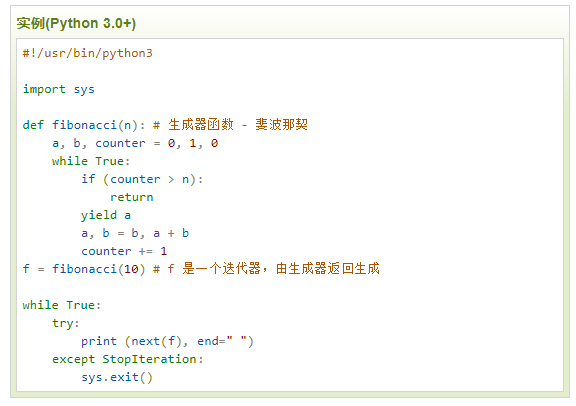Screen dimensions: 576x406
Task: Click the a, b, counter assignment line
Action: coord(135,143)
